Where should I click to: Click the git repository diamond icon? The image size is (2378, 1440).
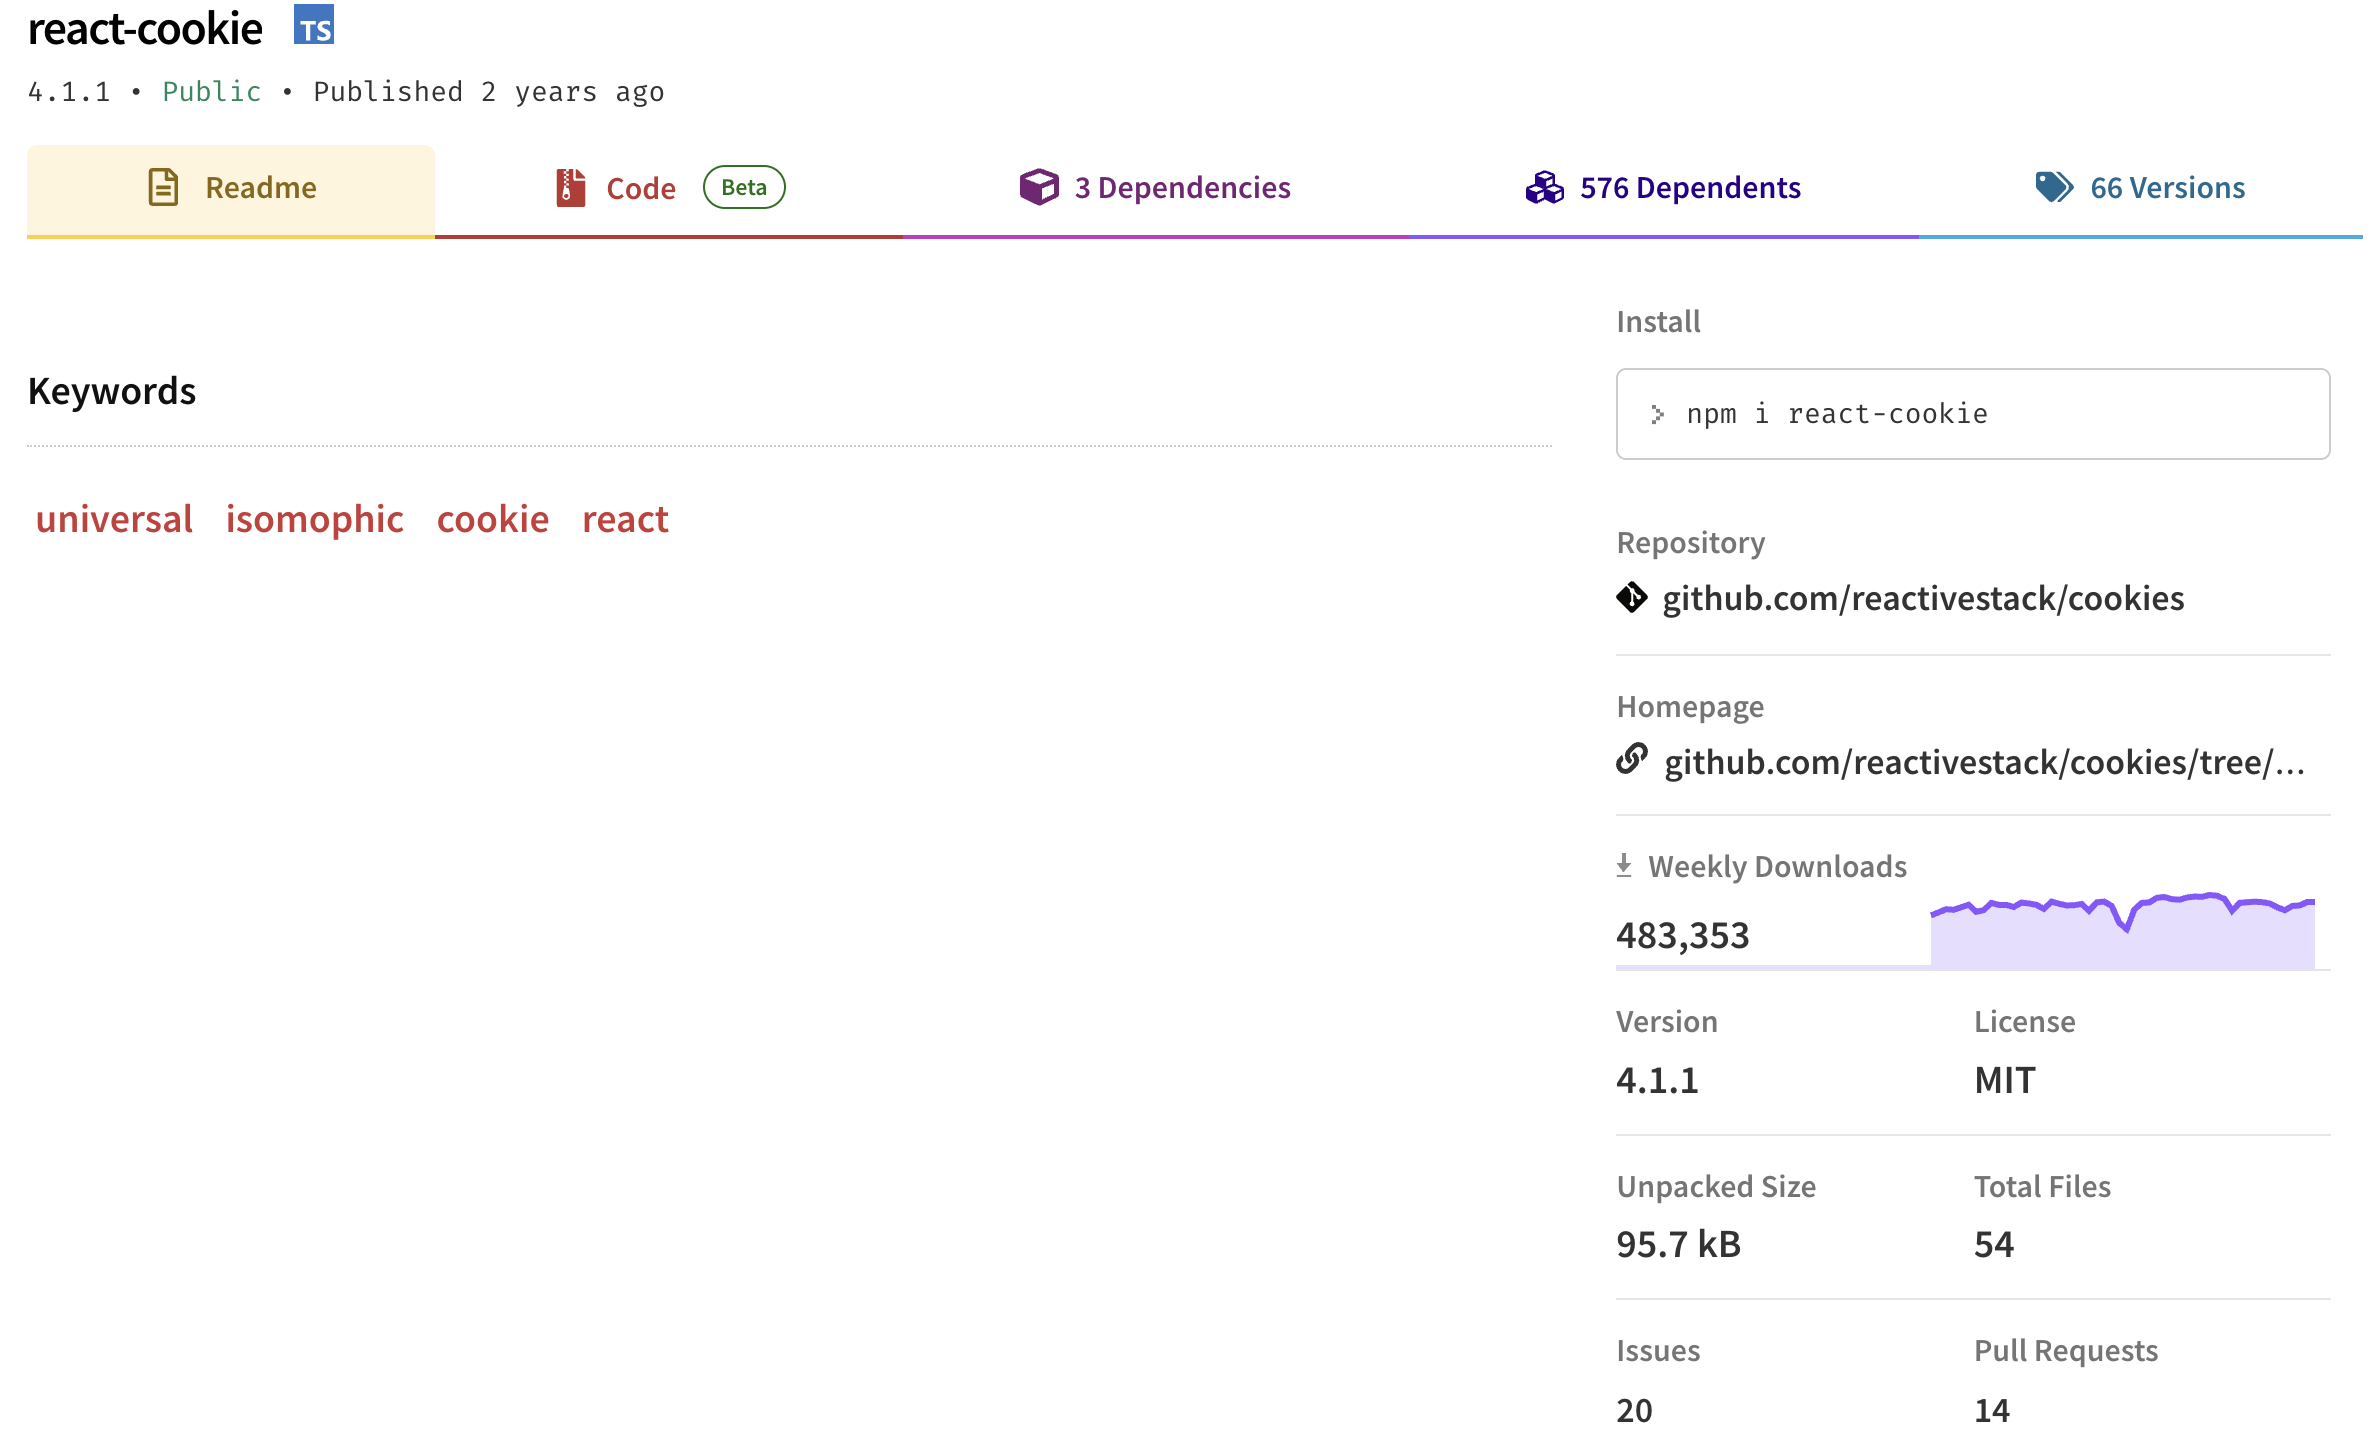coord(1632,598)
